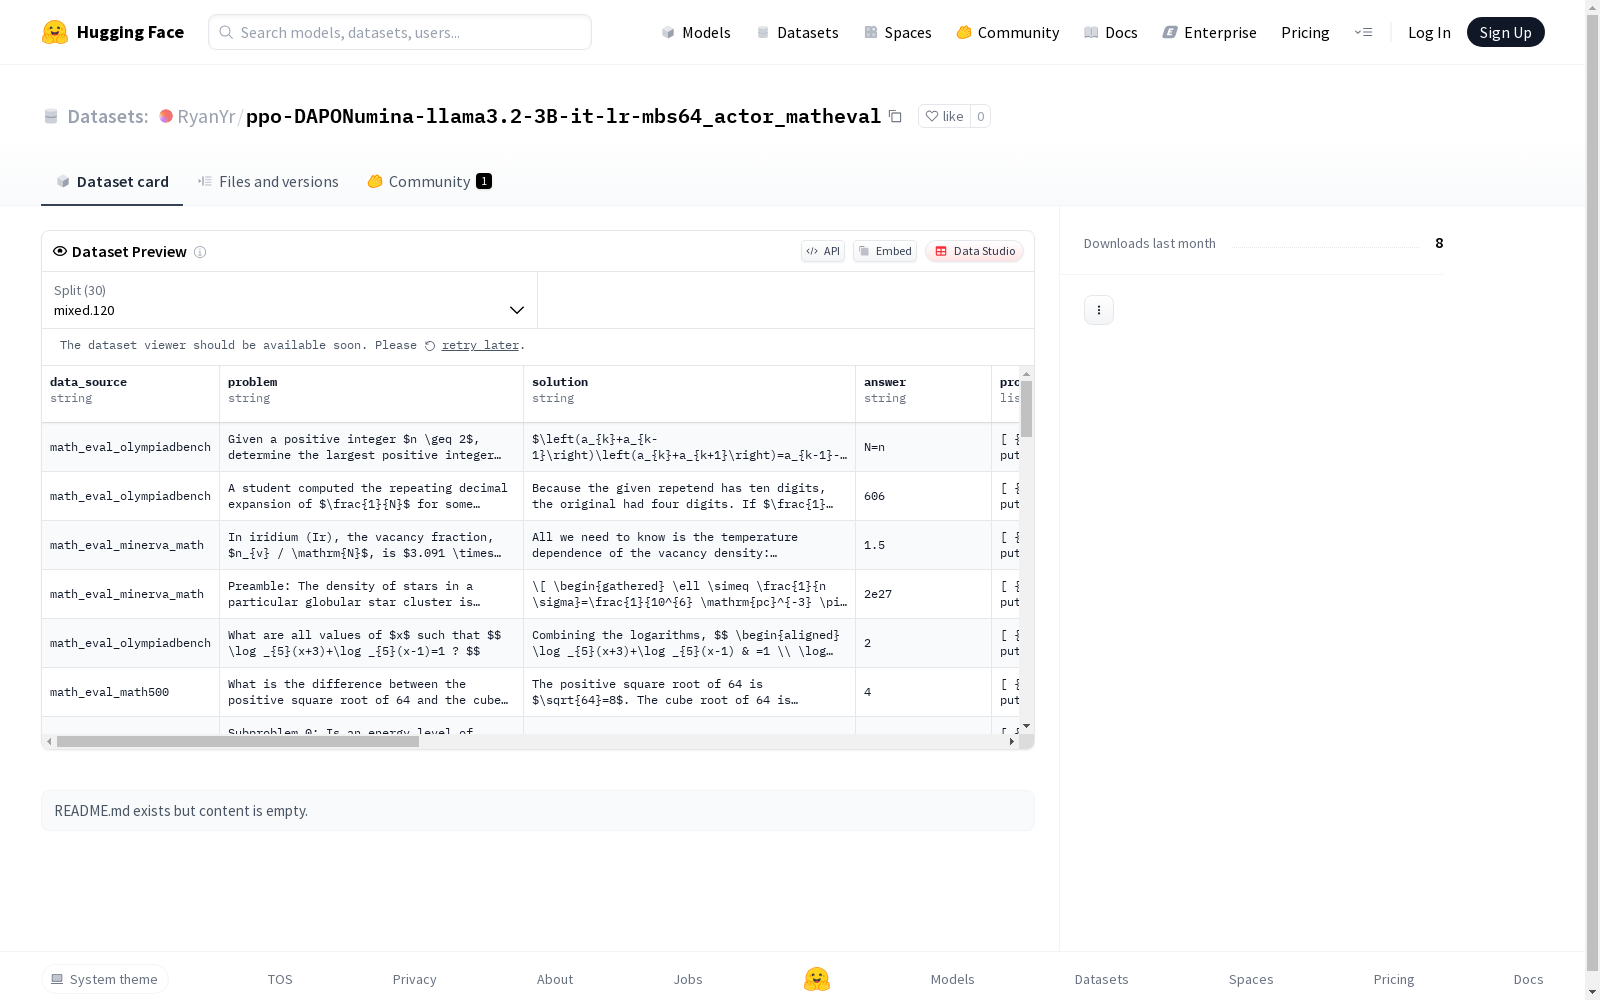This screenshot has width=1600, height=1000.
Task: Expand the Split selector dropdown
Action: [x=289, y=300]
